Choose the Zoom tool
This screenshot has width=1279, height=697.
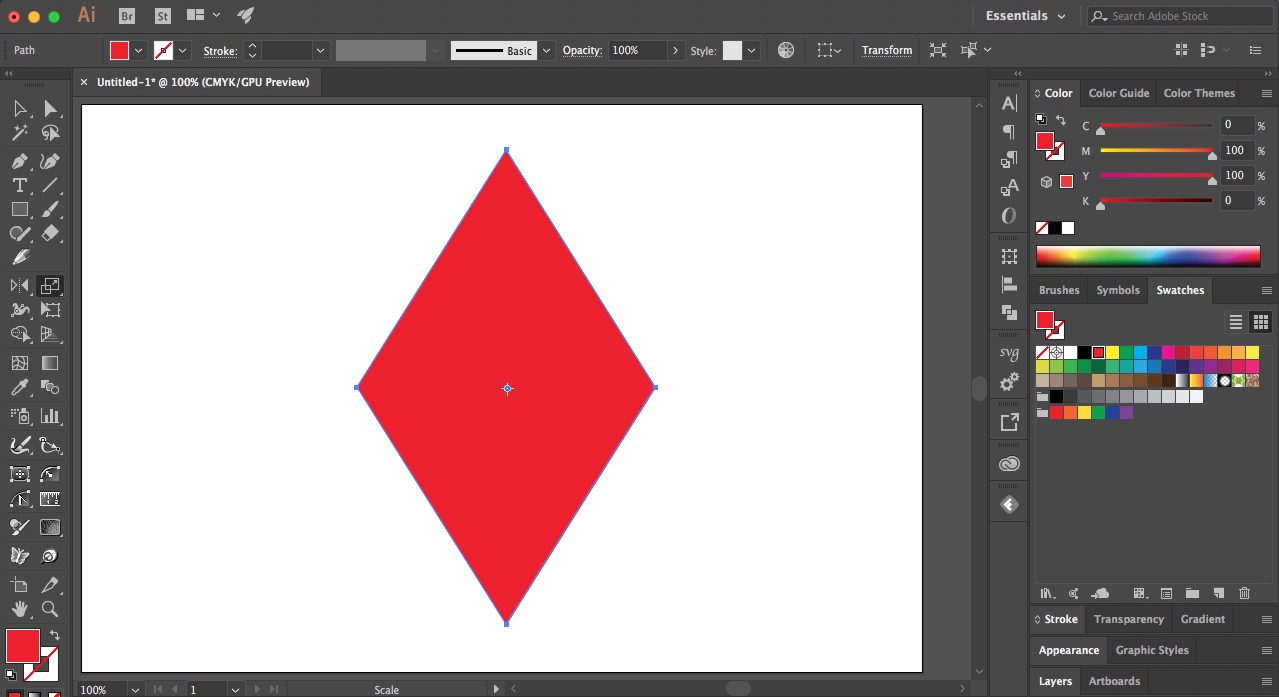point(50,608)
